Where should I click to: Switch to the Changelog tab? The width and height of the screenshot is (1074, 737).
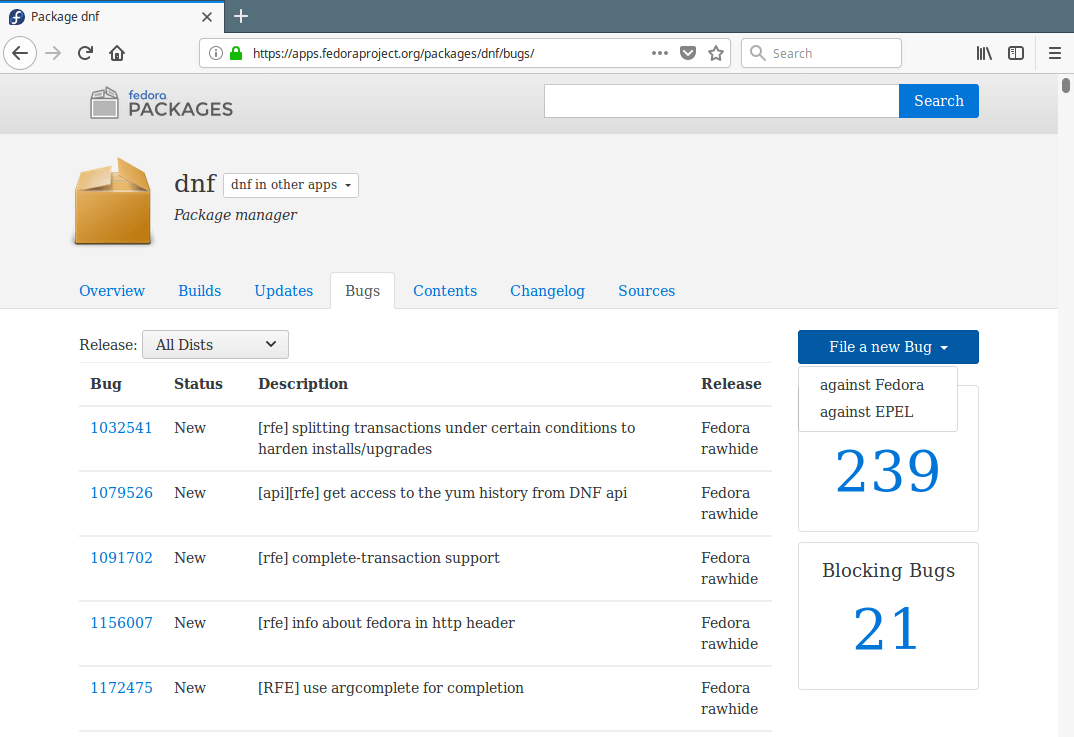click(x=547, y=291)
